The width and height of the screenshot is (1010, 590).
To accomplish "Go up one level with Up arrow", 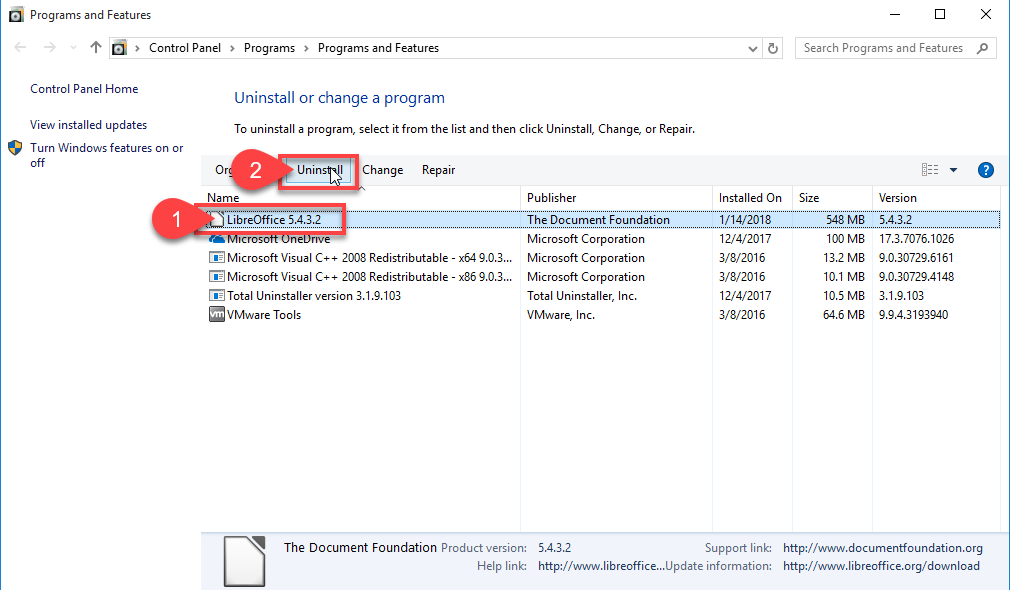I will [96, 47].
